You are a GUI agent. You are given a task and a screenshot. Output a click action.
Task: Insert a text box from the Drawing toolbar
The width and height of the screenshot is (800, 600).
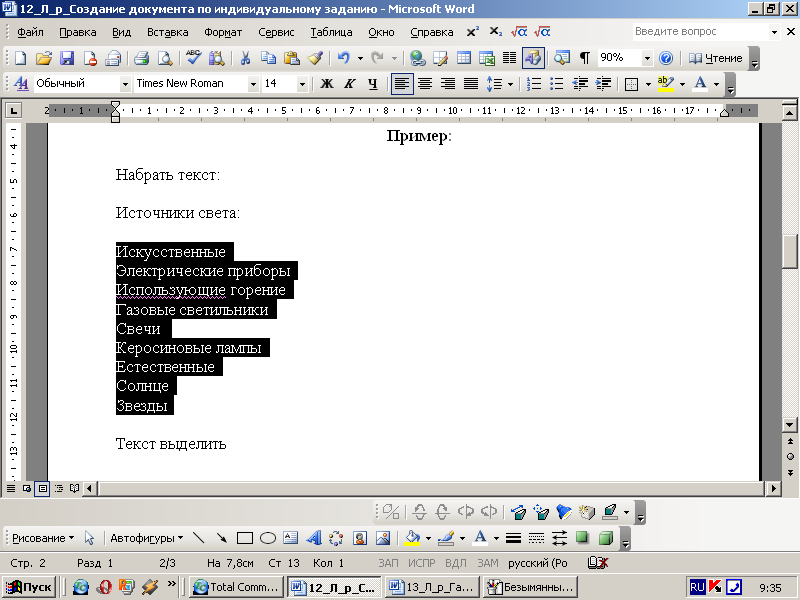291,538
